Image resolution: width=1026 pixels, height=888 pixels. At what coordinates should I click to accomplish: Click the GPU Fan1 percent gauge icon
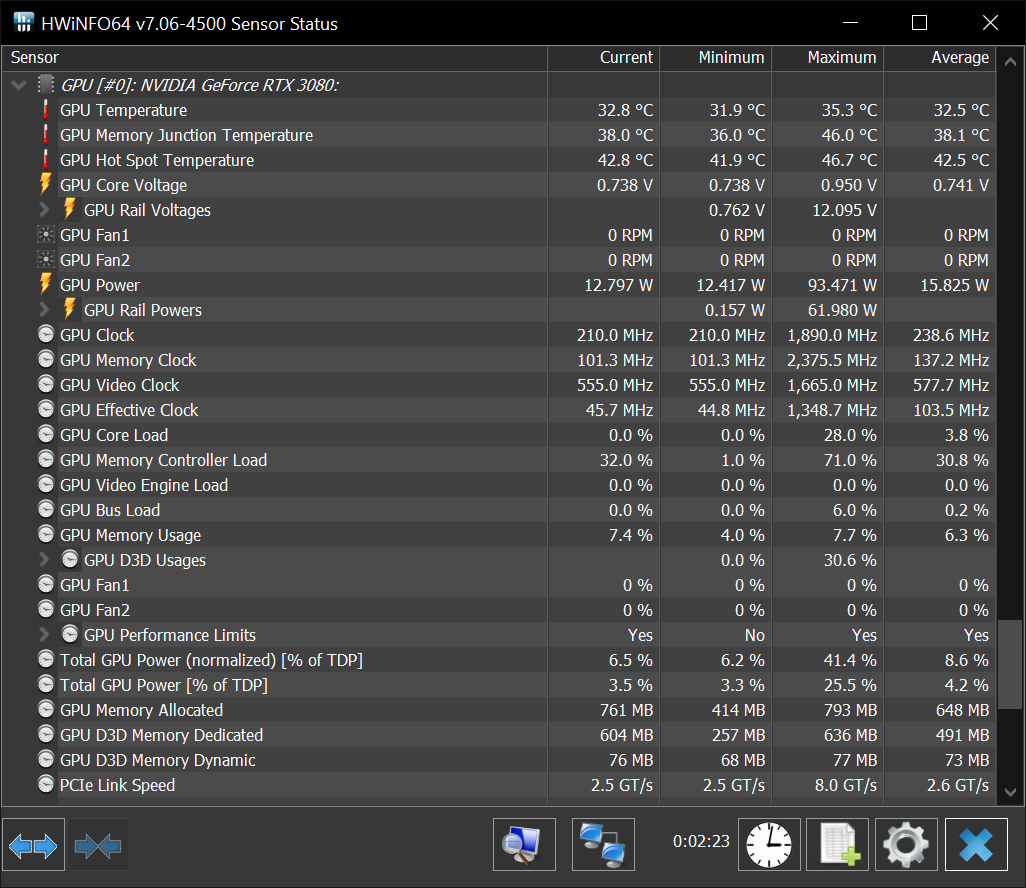[46, 584]
